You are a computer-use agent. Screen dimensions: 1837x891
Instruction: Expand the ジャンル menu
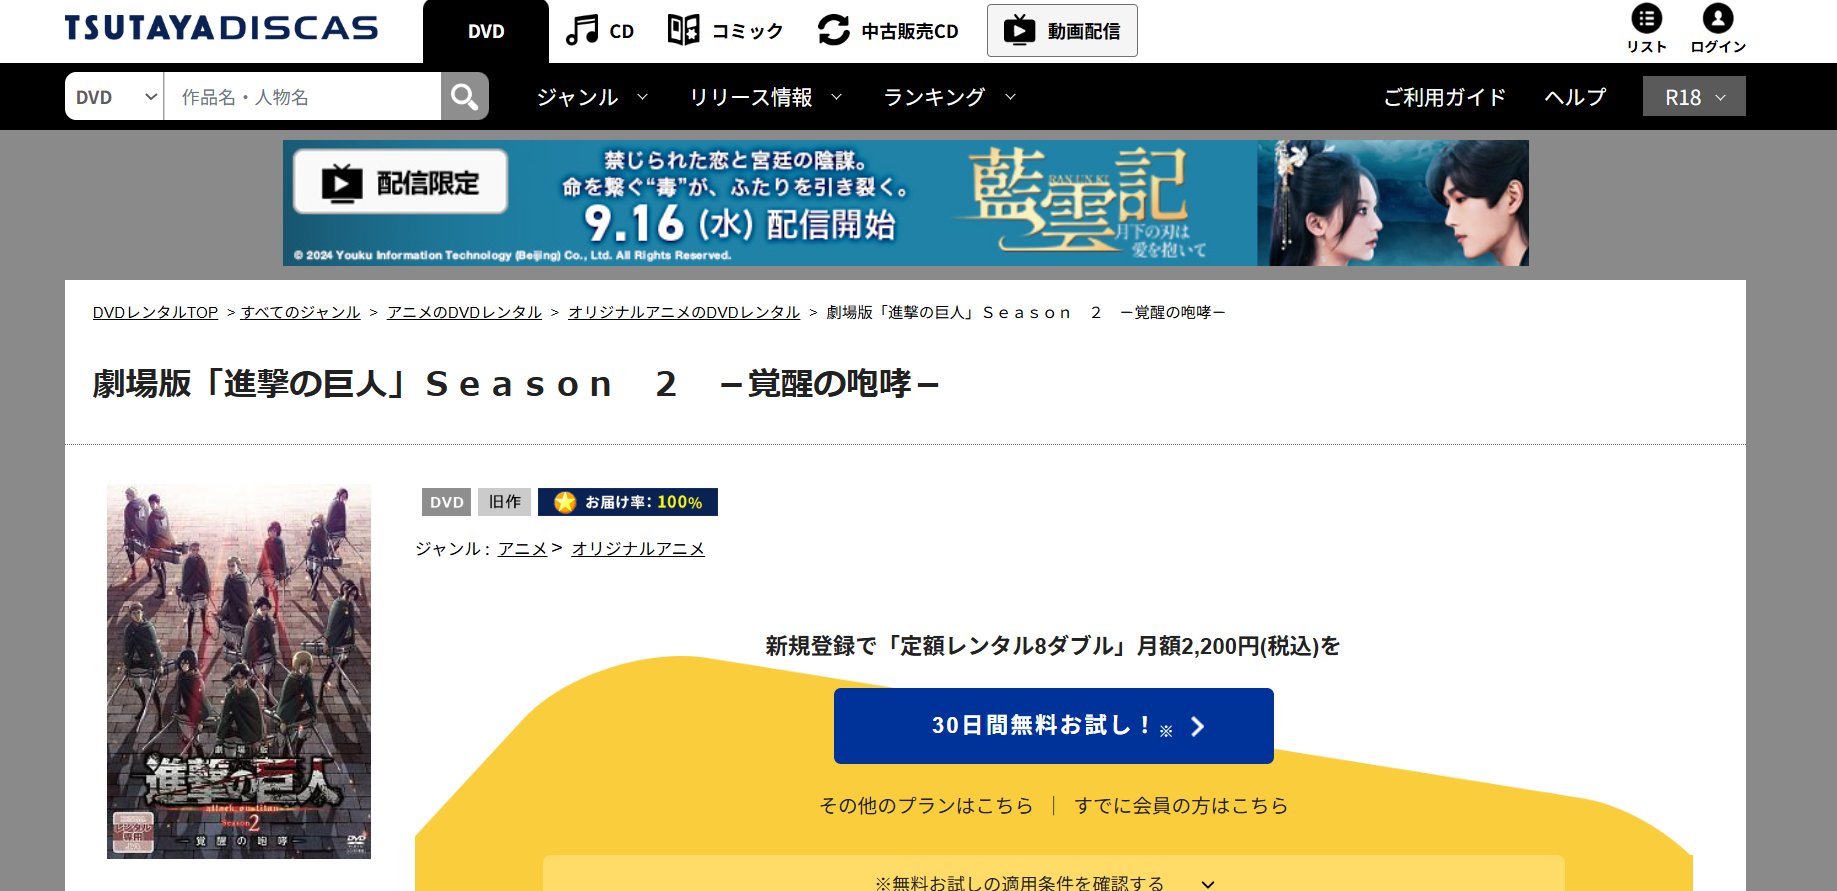[592, 97]
